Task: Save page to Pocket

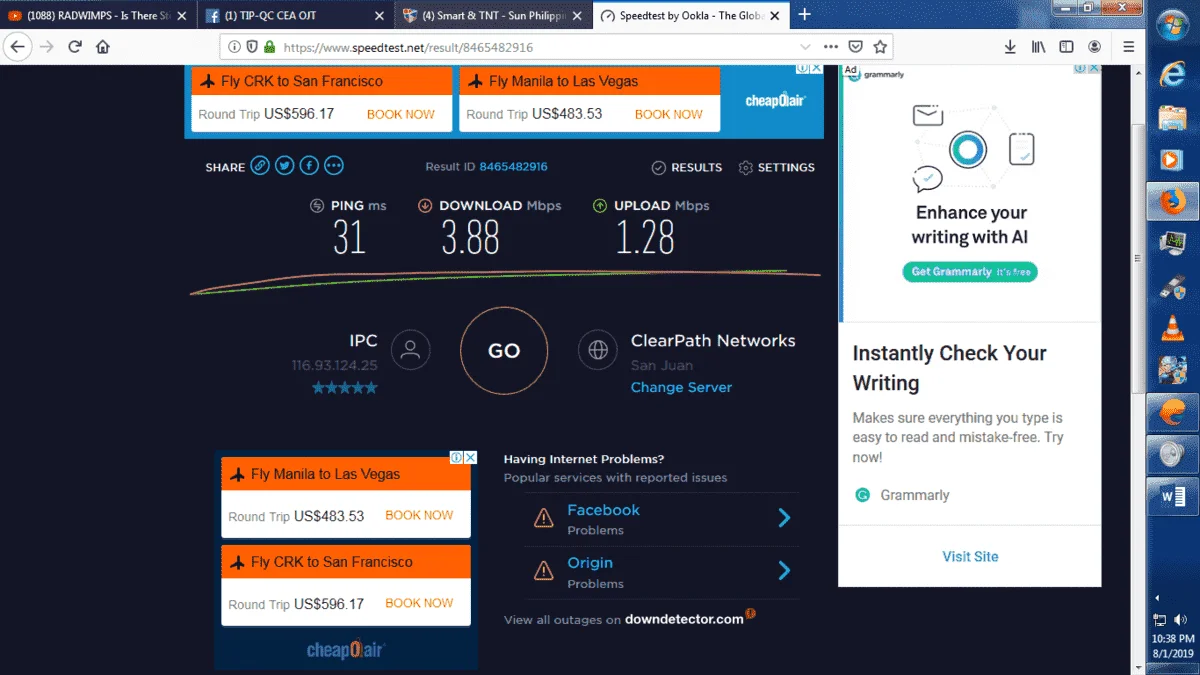Action: tap(856, 47)
